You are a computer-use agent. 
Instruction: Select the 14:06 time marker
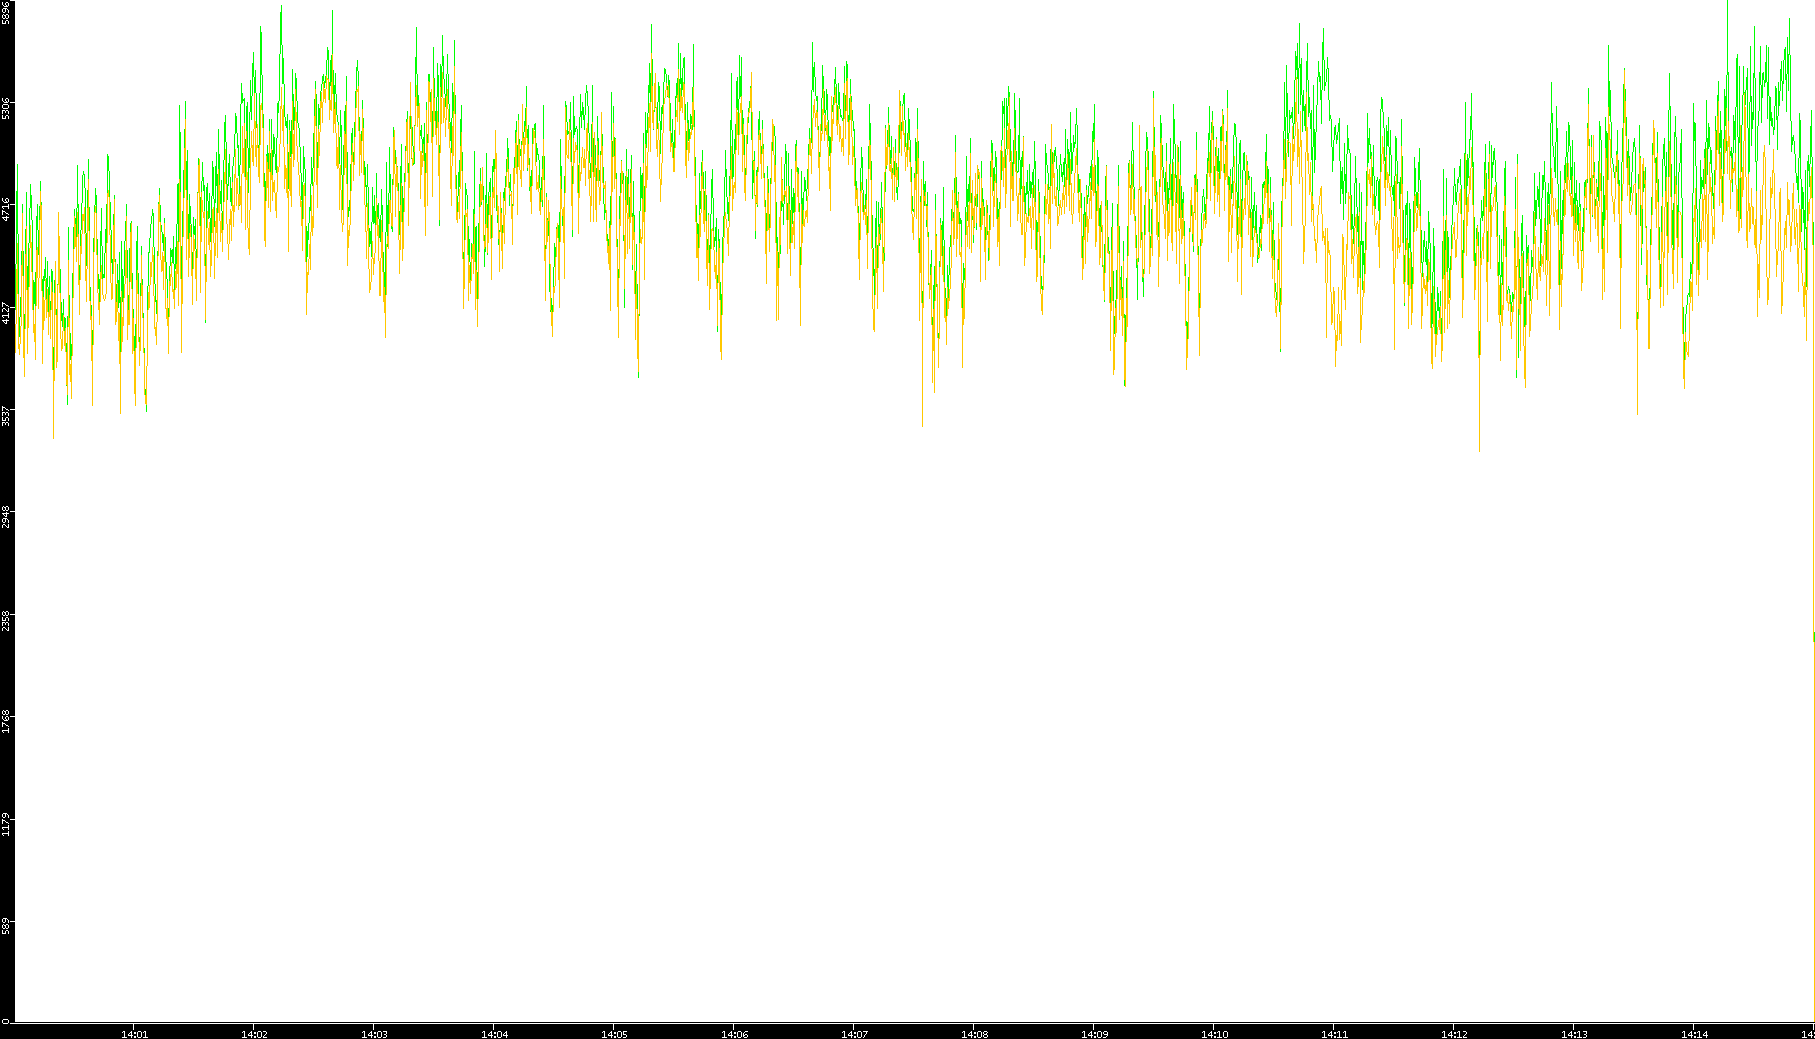tap(734, 1034)
